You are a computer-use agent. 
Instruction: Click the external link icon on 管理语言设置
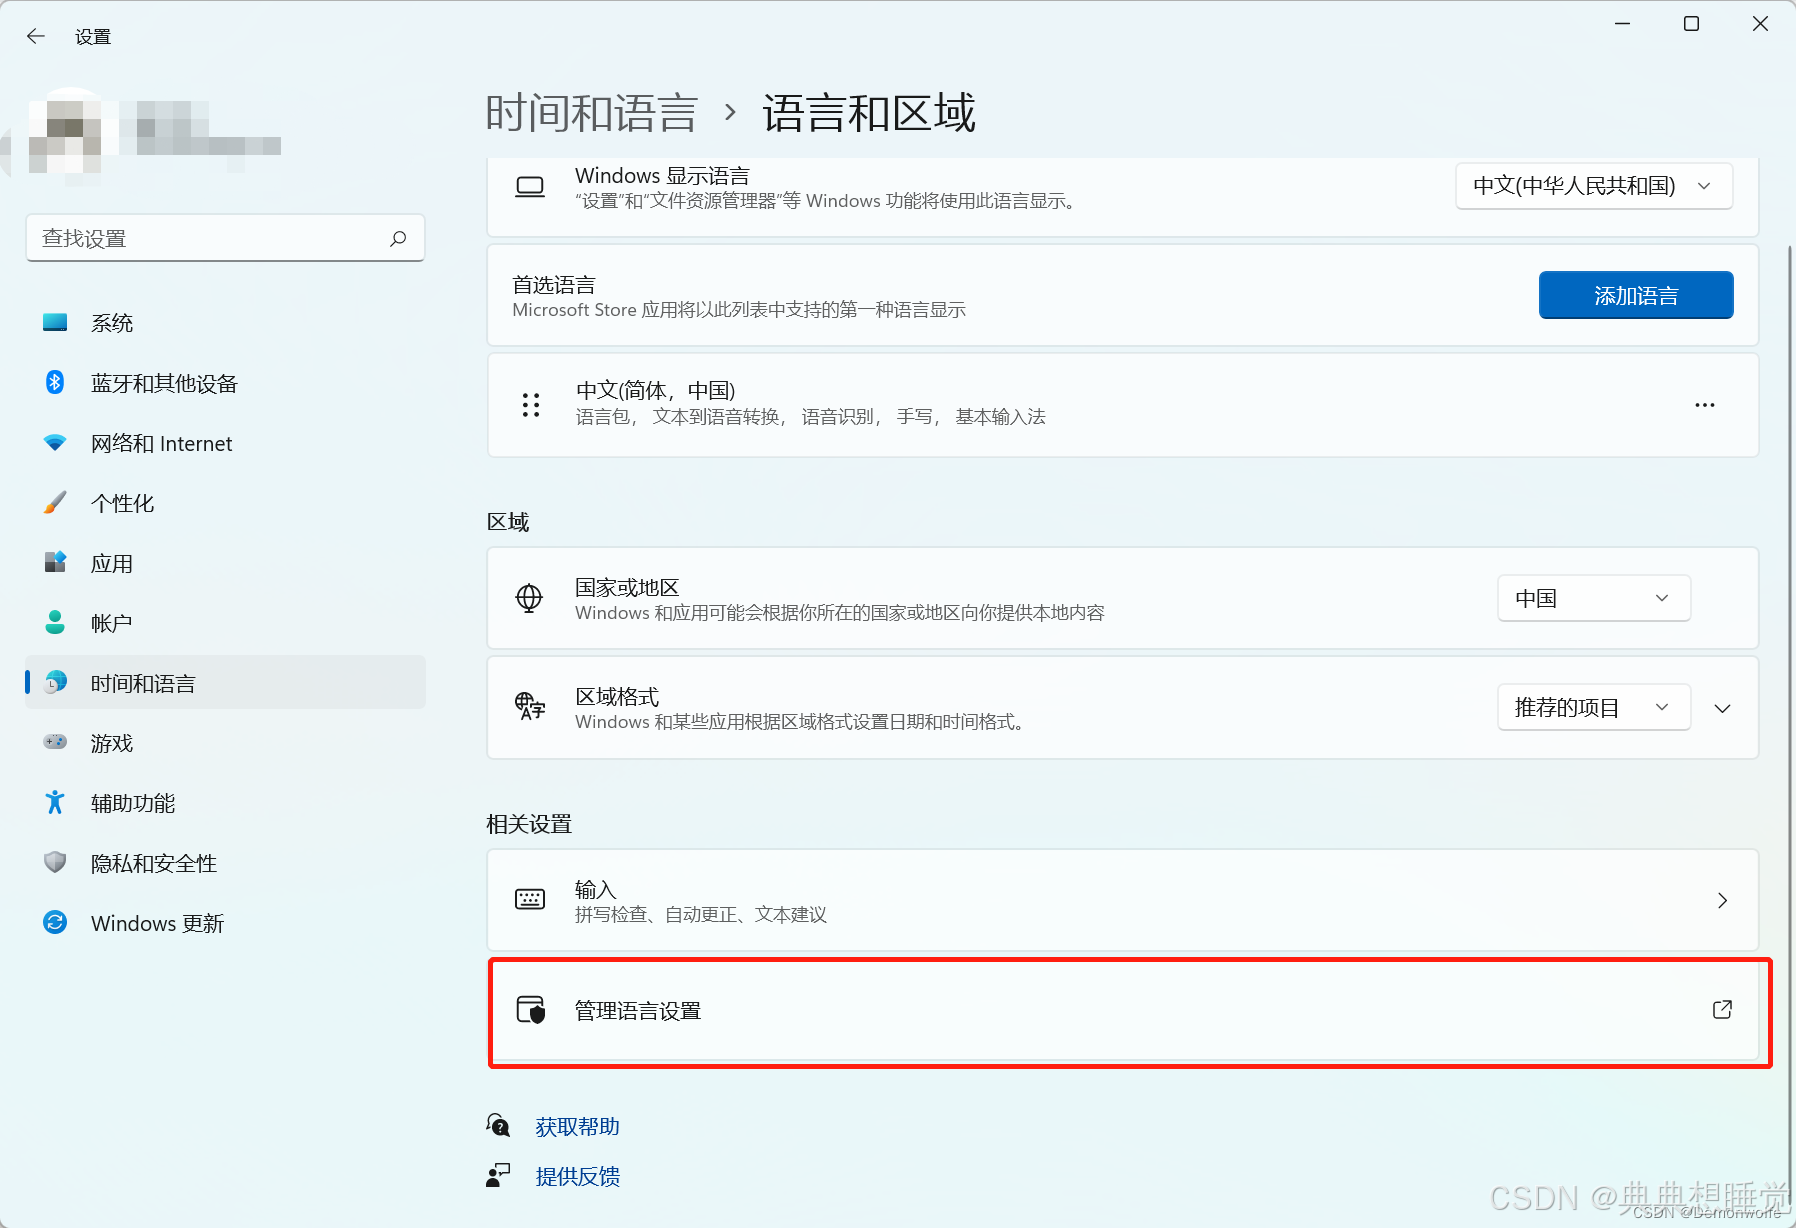click(1722, 1009)
